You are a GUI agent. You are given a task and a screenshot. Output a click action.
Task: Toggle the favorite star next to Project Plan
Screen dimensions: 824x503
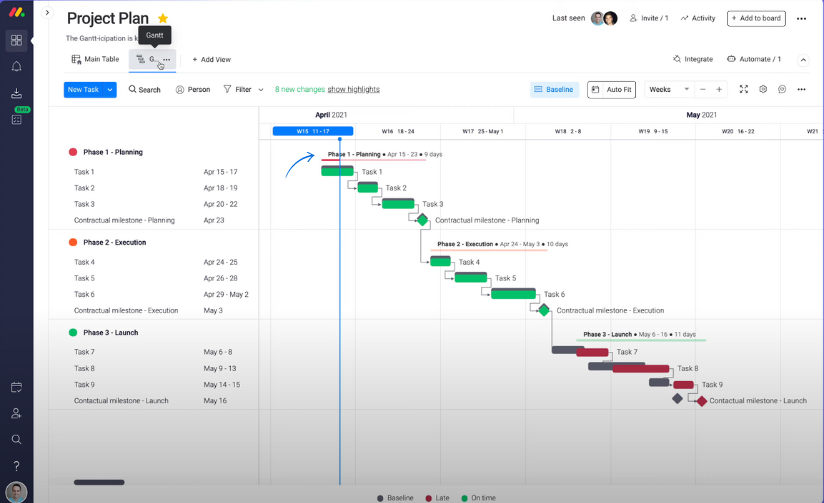pos(163,18)
